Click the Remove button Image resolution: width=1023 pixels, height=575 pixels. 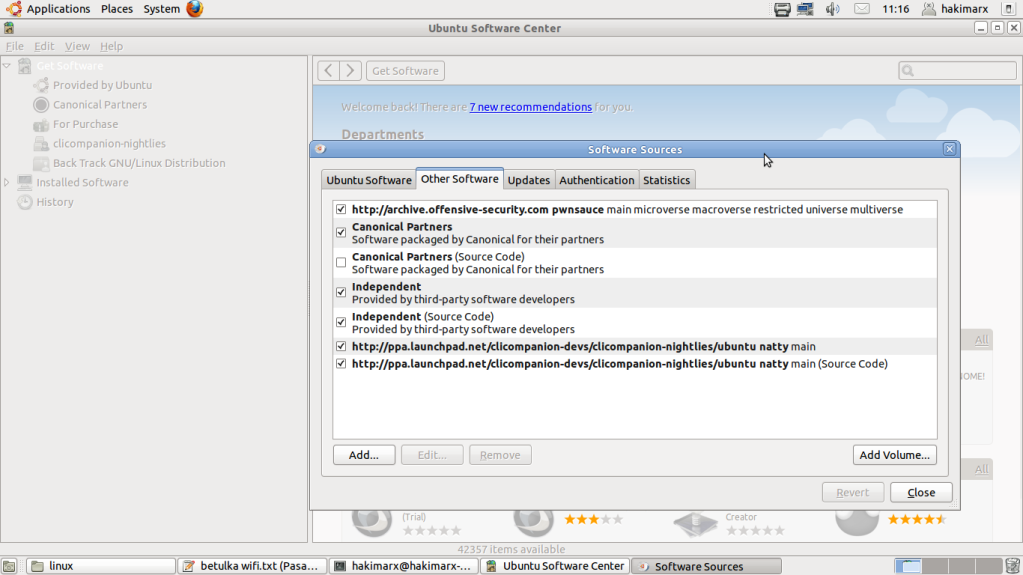500,455
